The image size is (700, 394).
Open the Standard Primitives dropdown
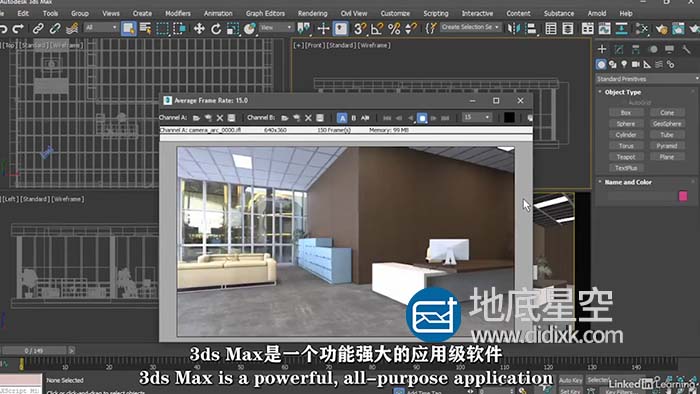(647, 79)
